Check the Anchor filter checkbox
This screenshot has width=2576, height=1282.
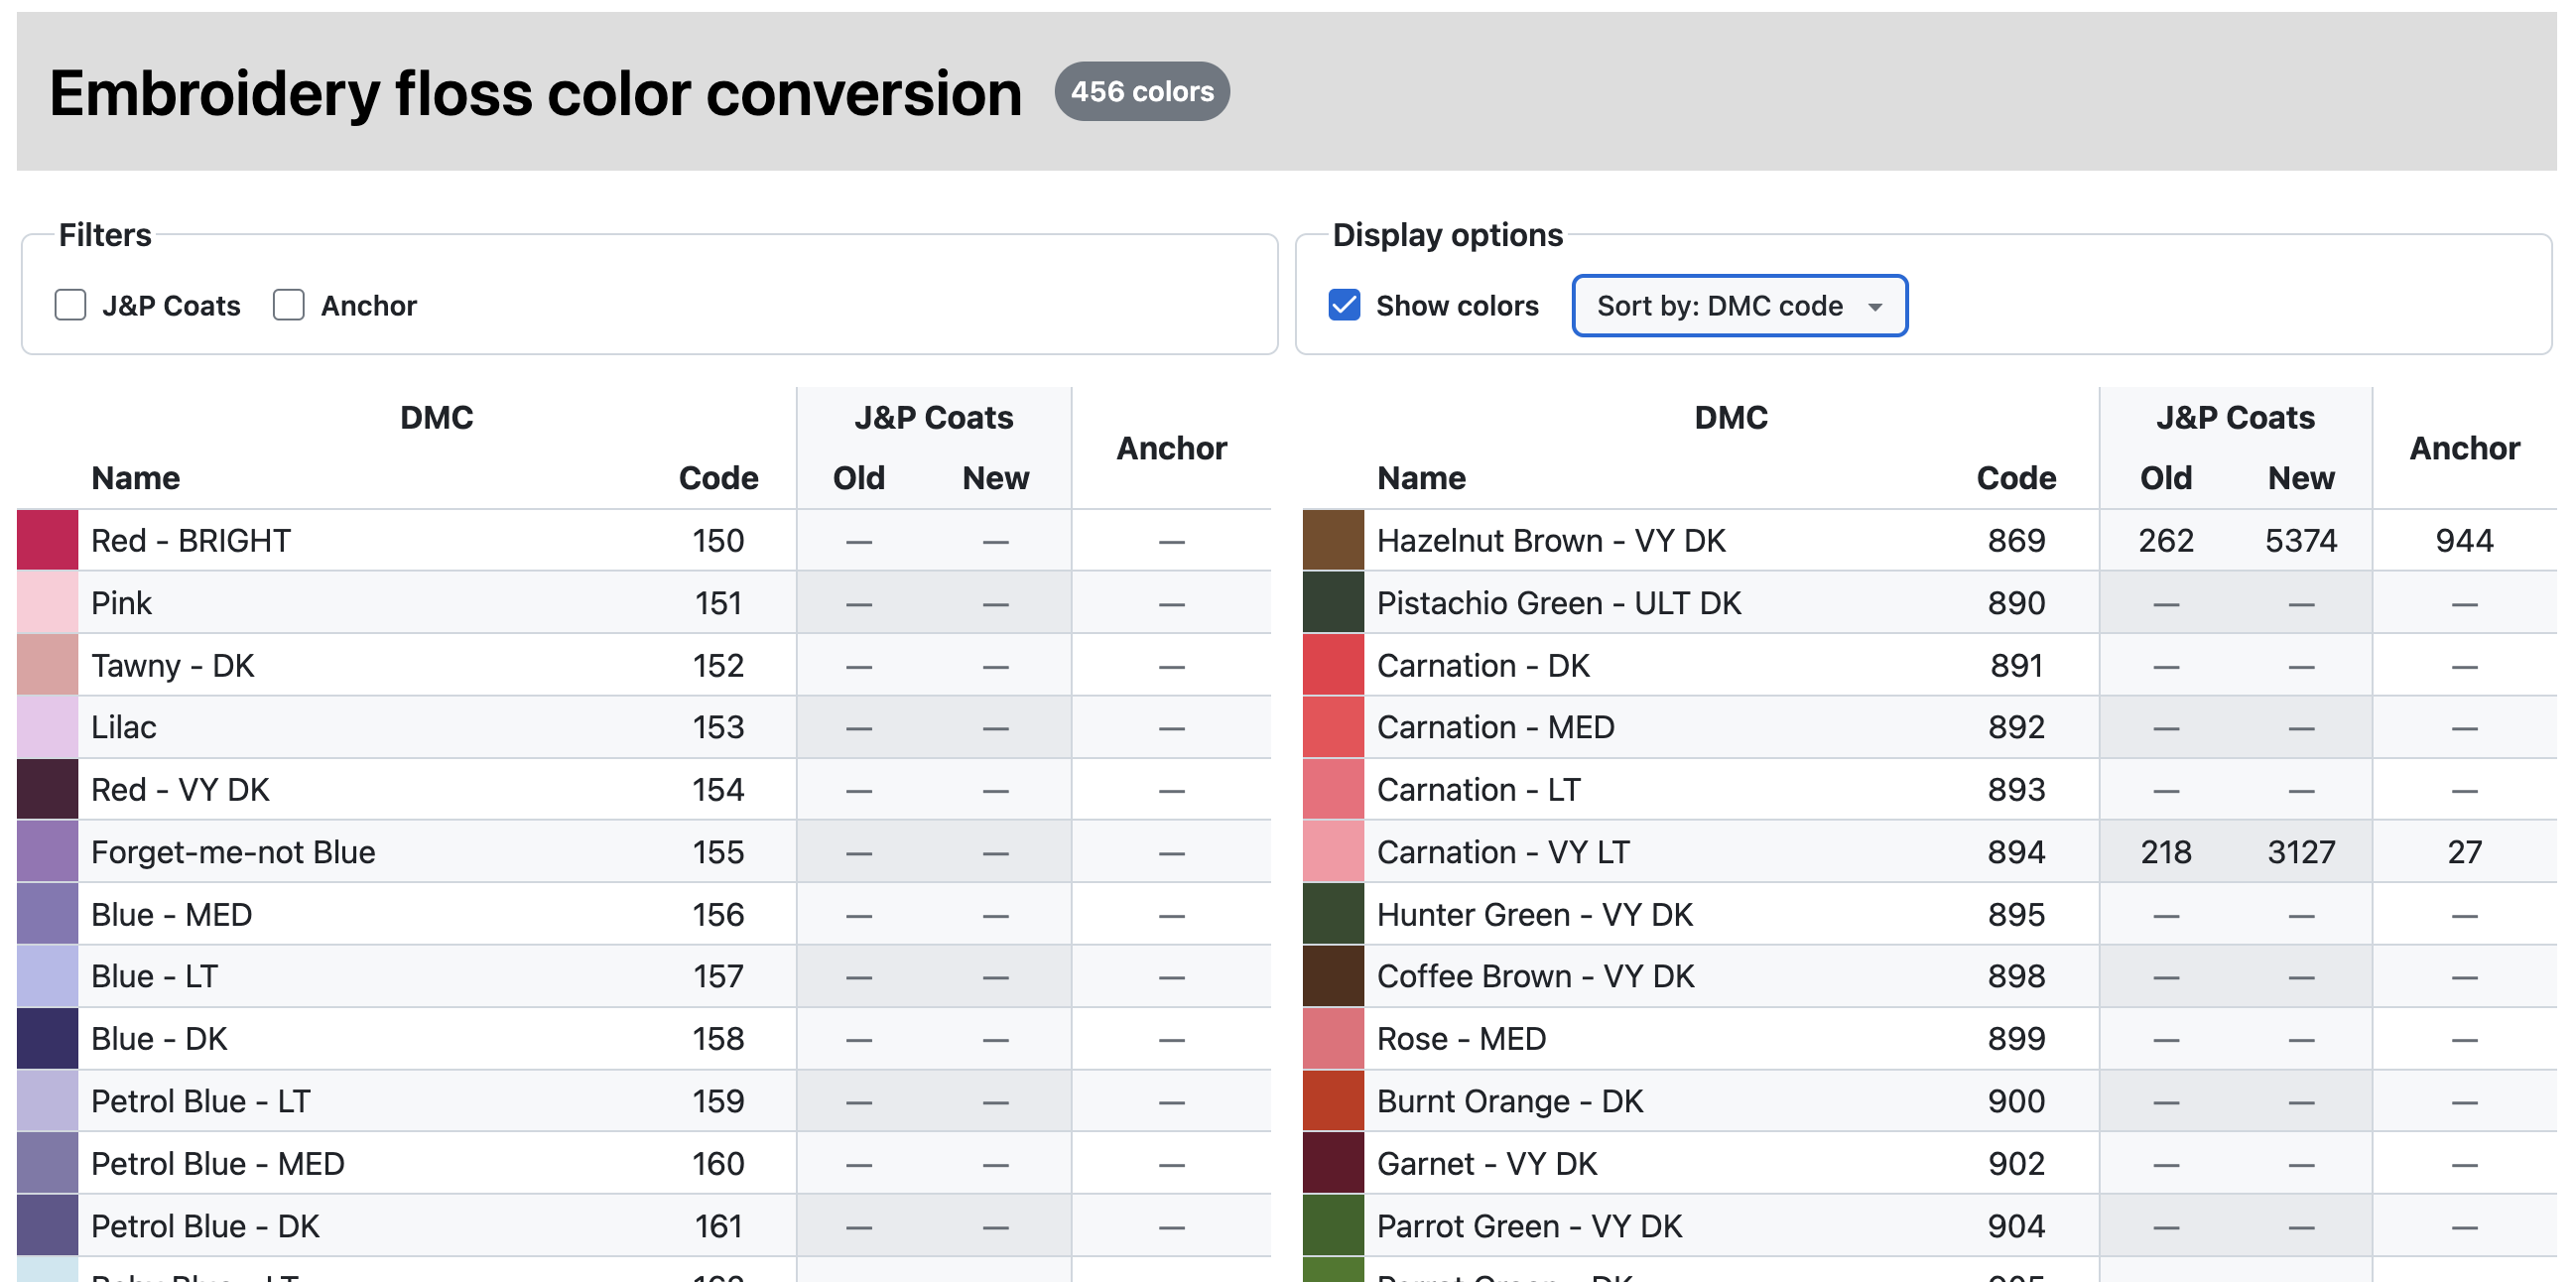pos(289,305)
